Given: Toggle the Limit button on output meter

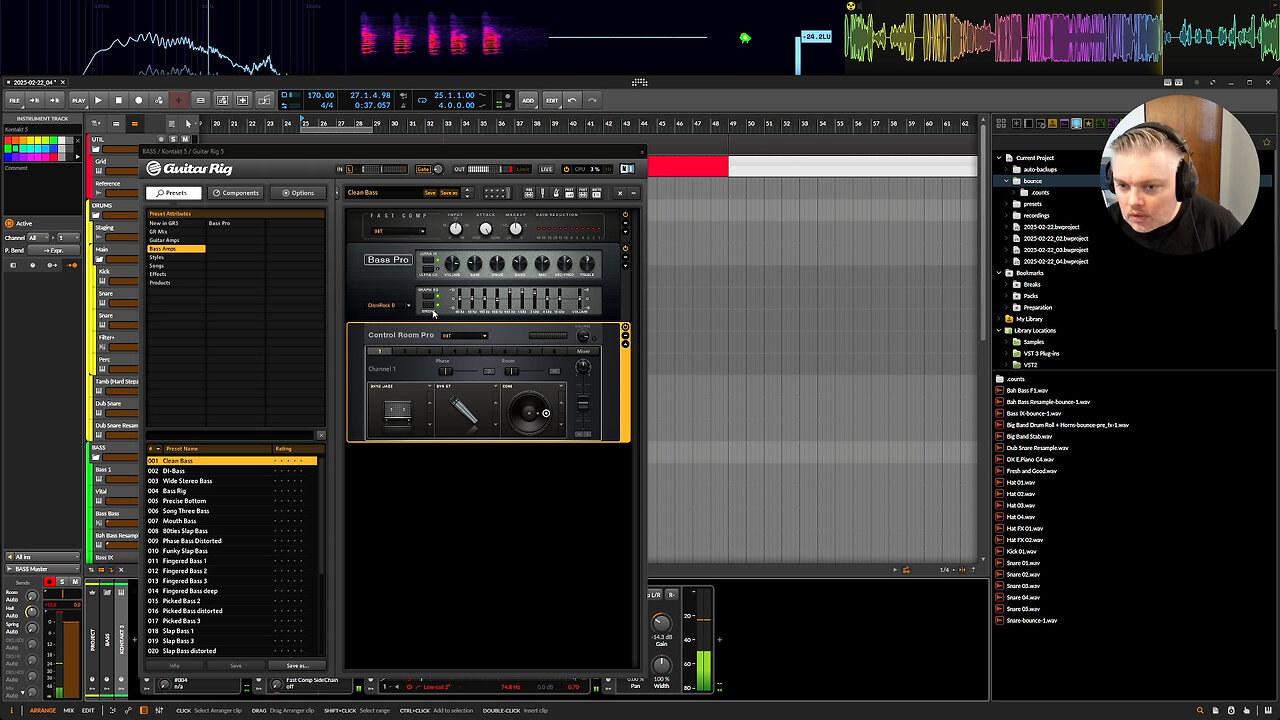Looking at the screenshot, I should click(523, 169).
